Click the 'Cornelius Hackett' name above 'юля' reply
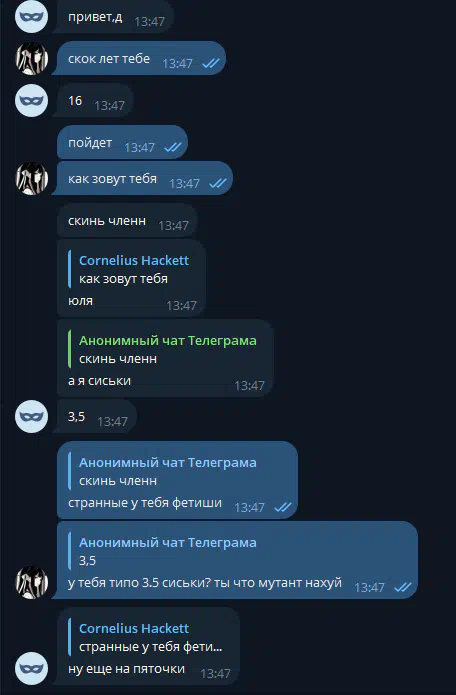The image size is (456, 695). pos(134,261)
